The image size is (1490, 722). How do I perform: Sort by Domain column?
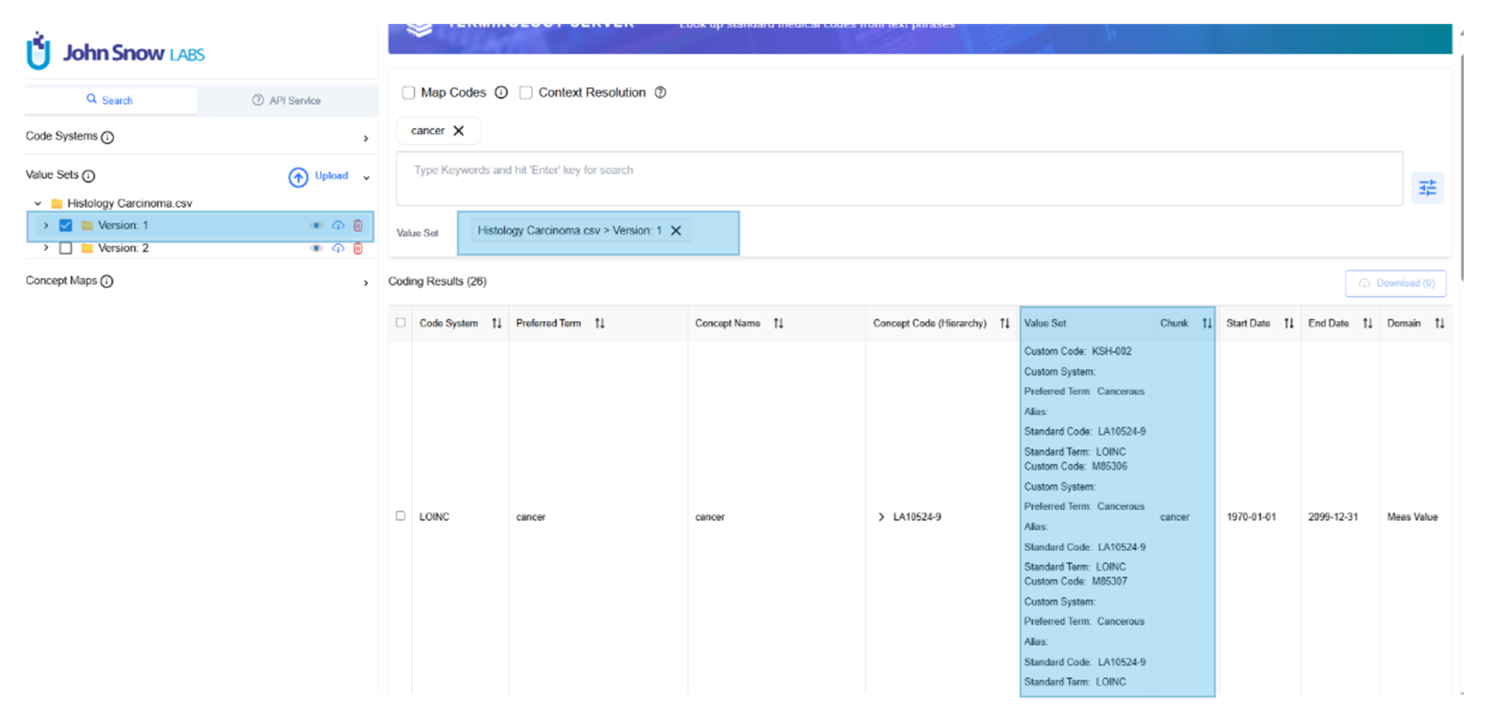point(1439,324)
